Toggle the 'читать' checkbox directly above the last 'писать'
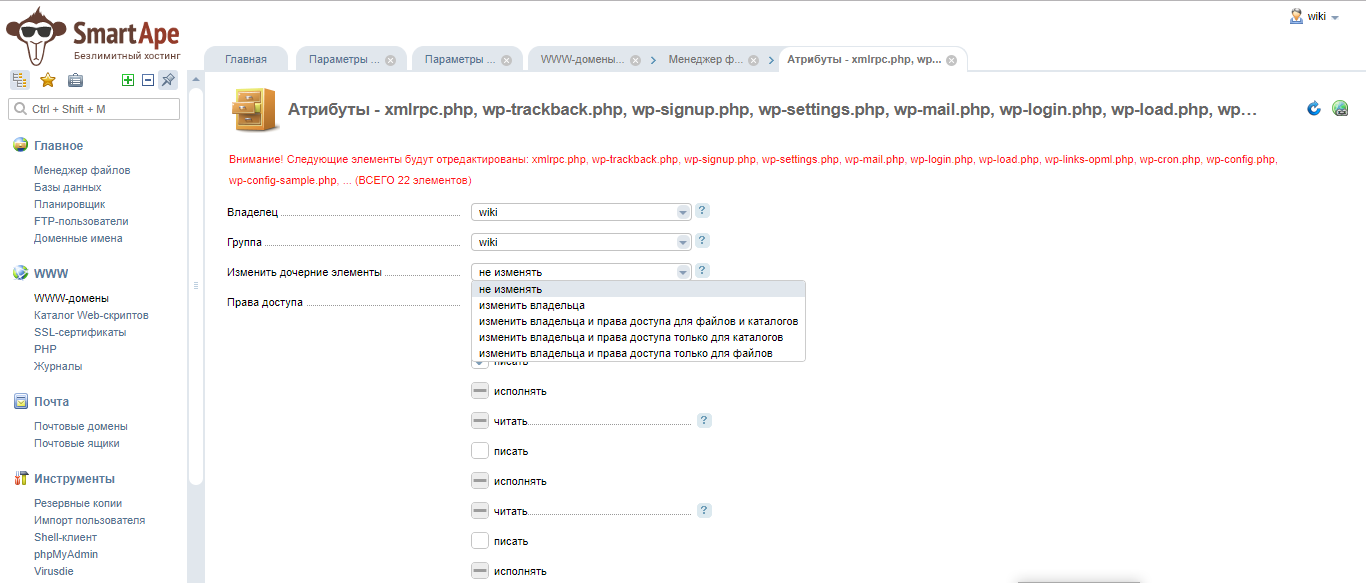 click(480, 511)
